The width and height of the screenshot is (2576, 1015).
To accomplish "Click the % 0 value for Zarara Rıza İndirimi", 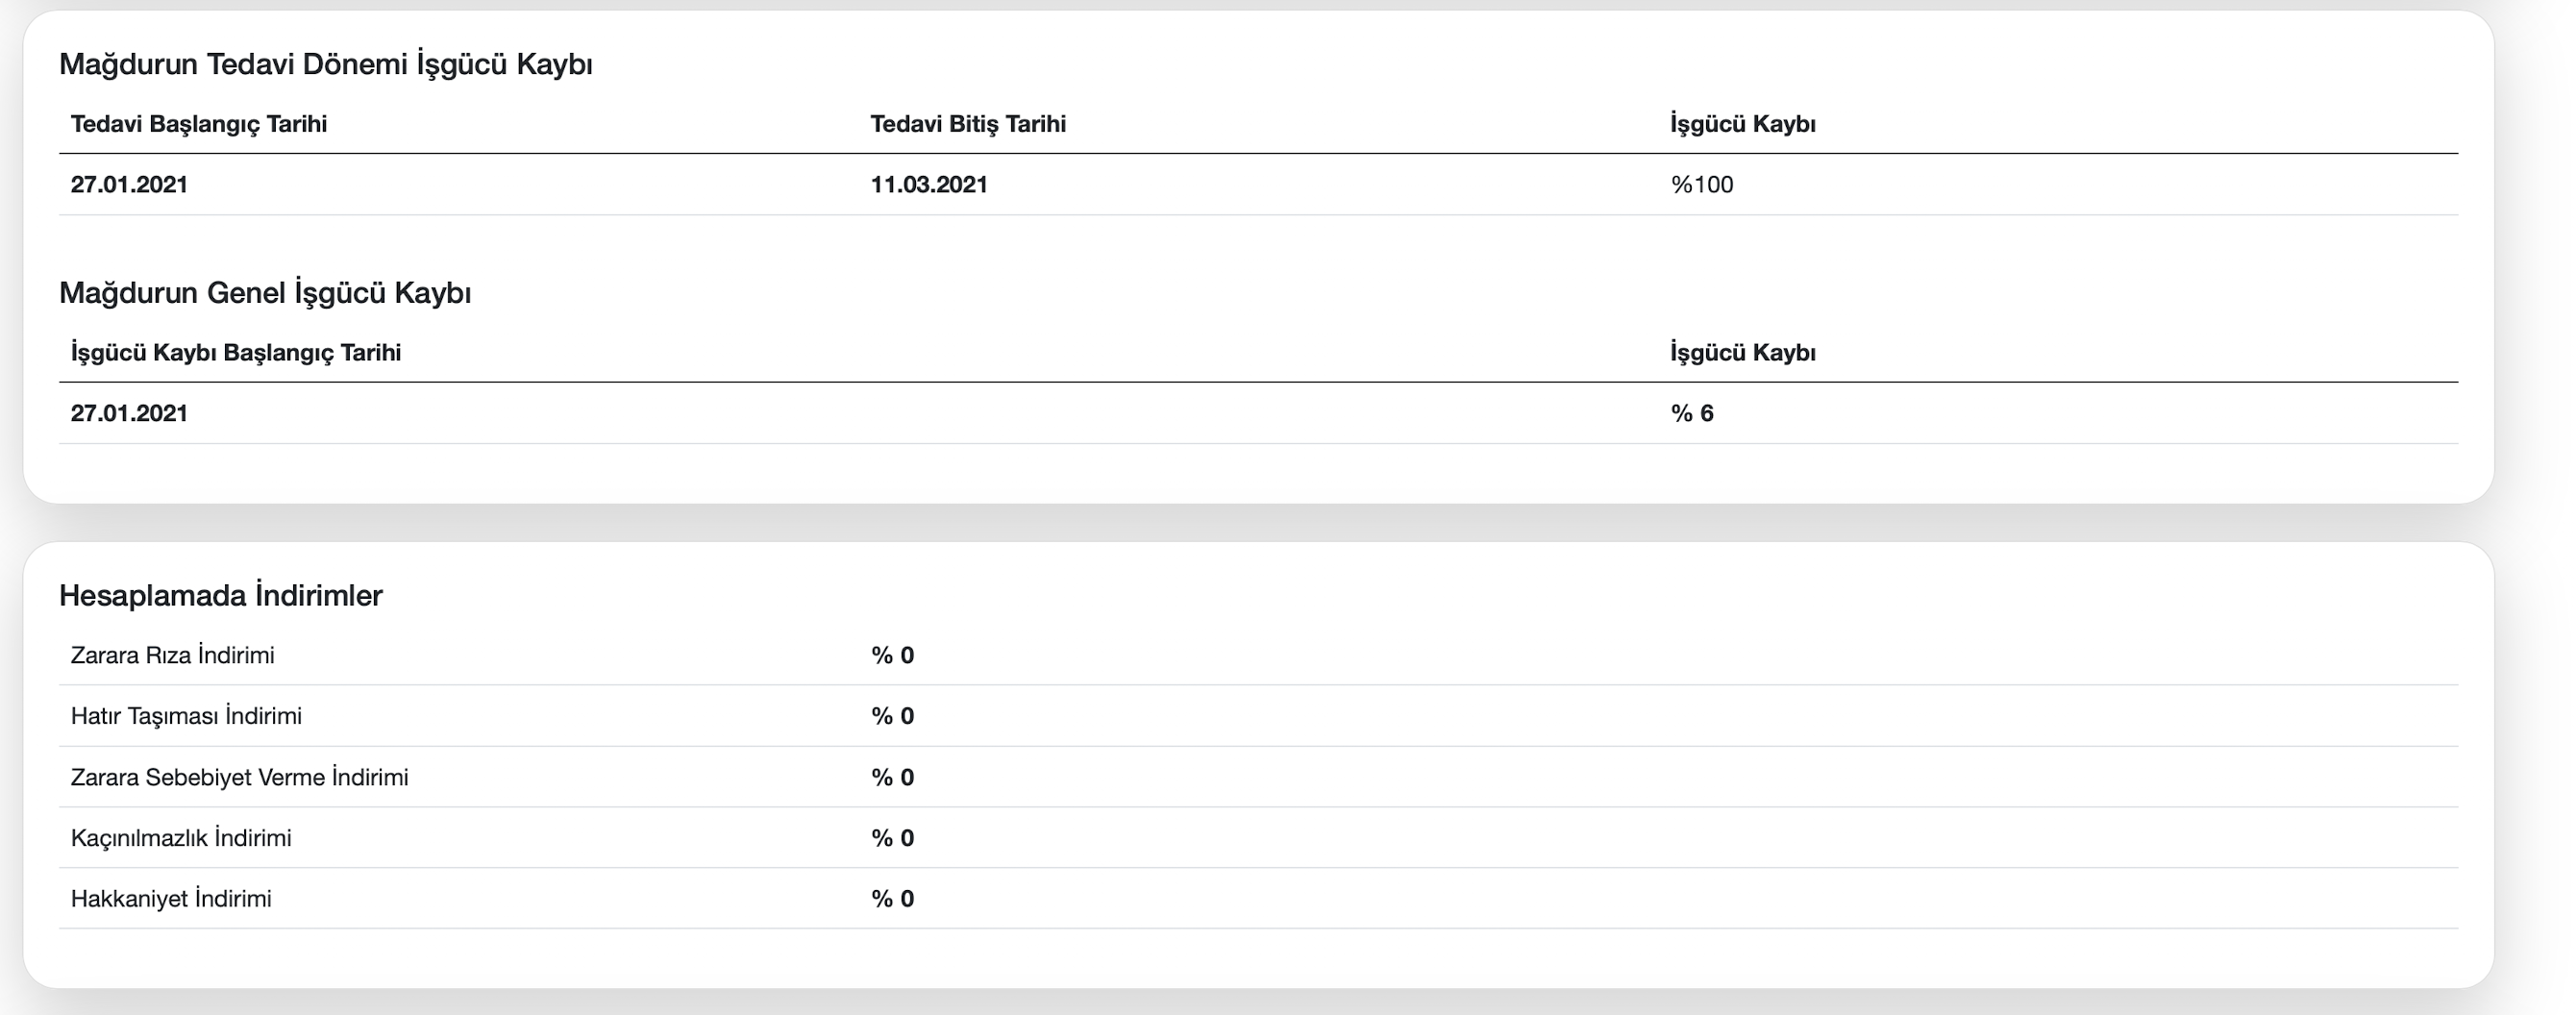I will pos(892,656).
